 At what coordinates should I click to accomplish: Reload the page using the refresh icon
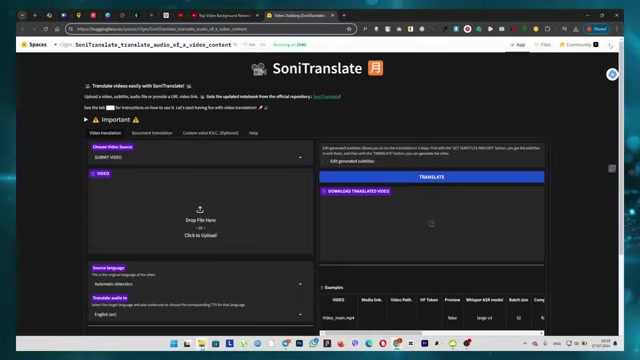[x=46, y=29]
